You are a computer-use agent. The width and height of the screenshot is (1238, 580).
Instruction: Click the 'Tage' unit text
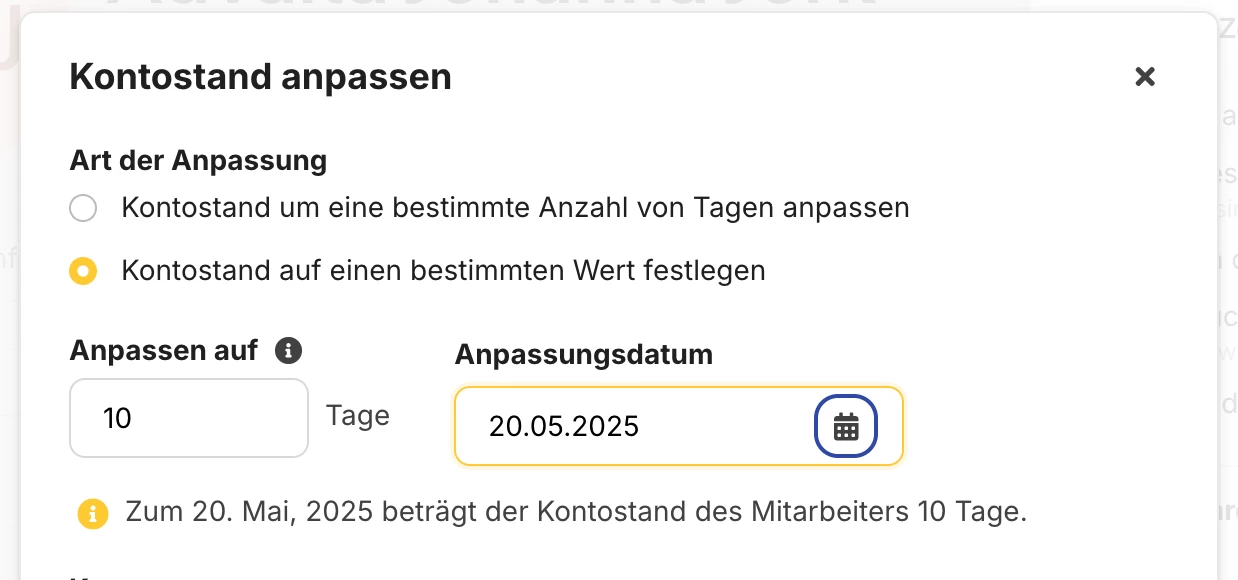(358, 415)
